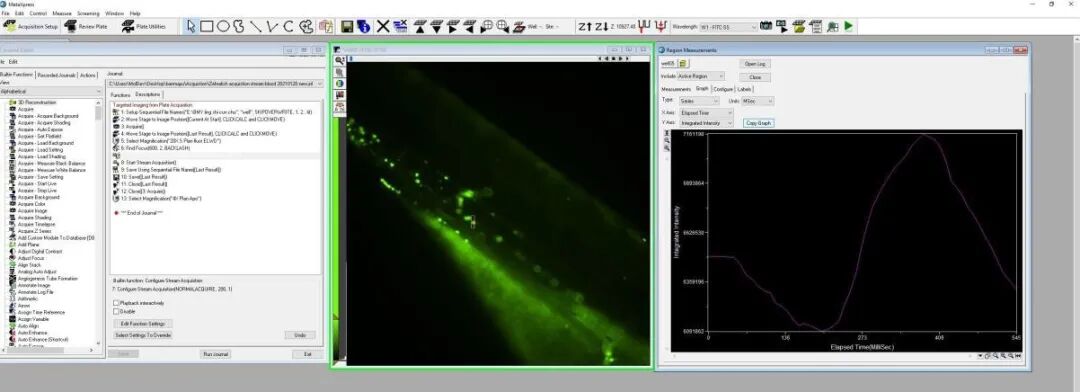Switch to the Actions tab in Journal Editor
Screen dimensions: 1080x392
tap(88, 75)
